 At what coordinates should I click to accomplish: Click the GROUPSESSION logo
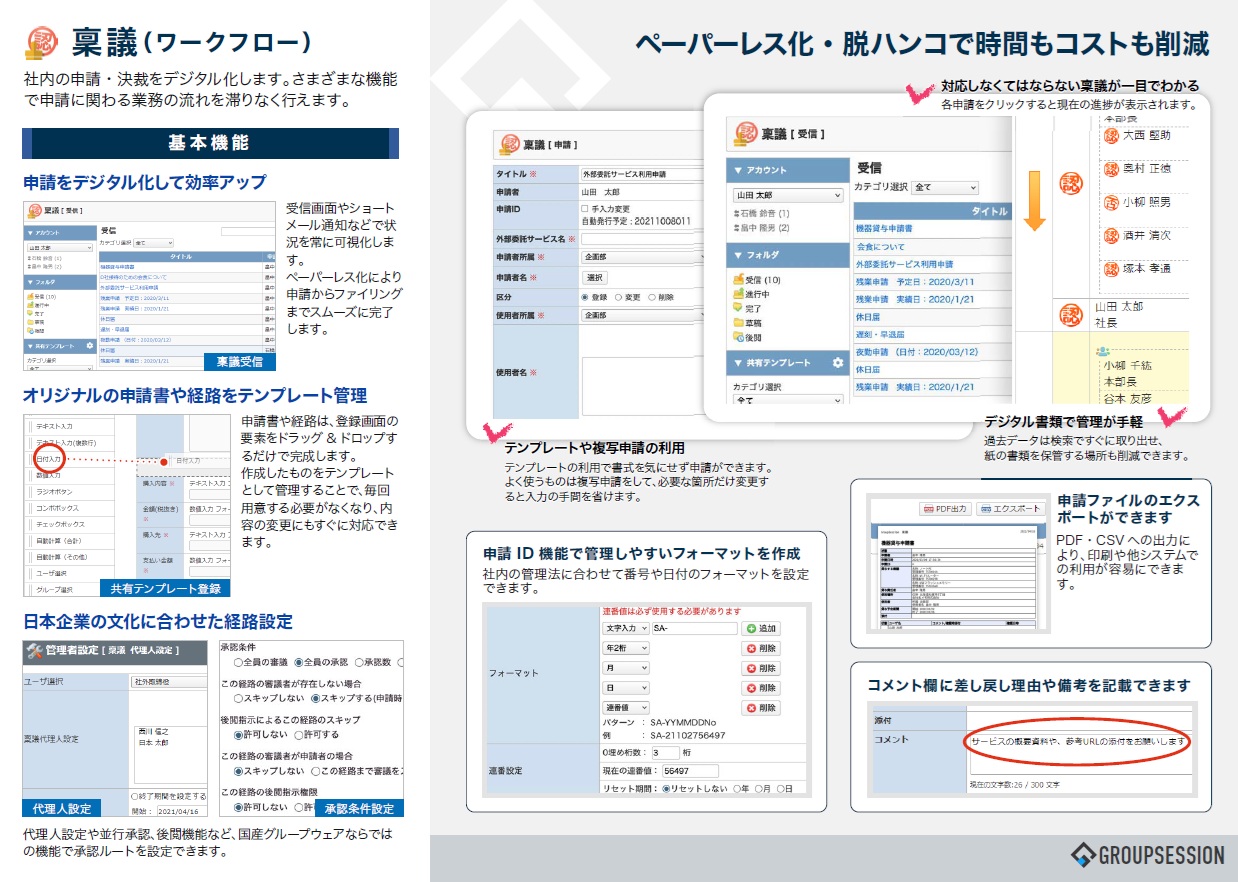point(1147,855)
